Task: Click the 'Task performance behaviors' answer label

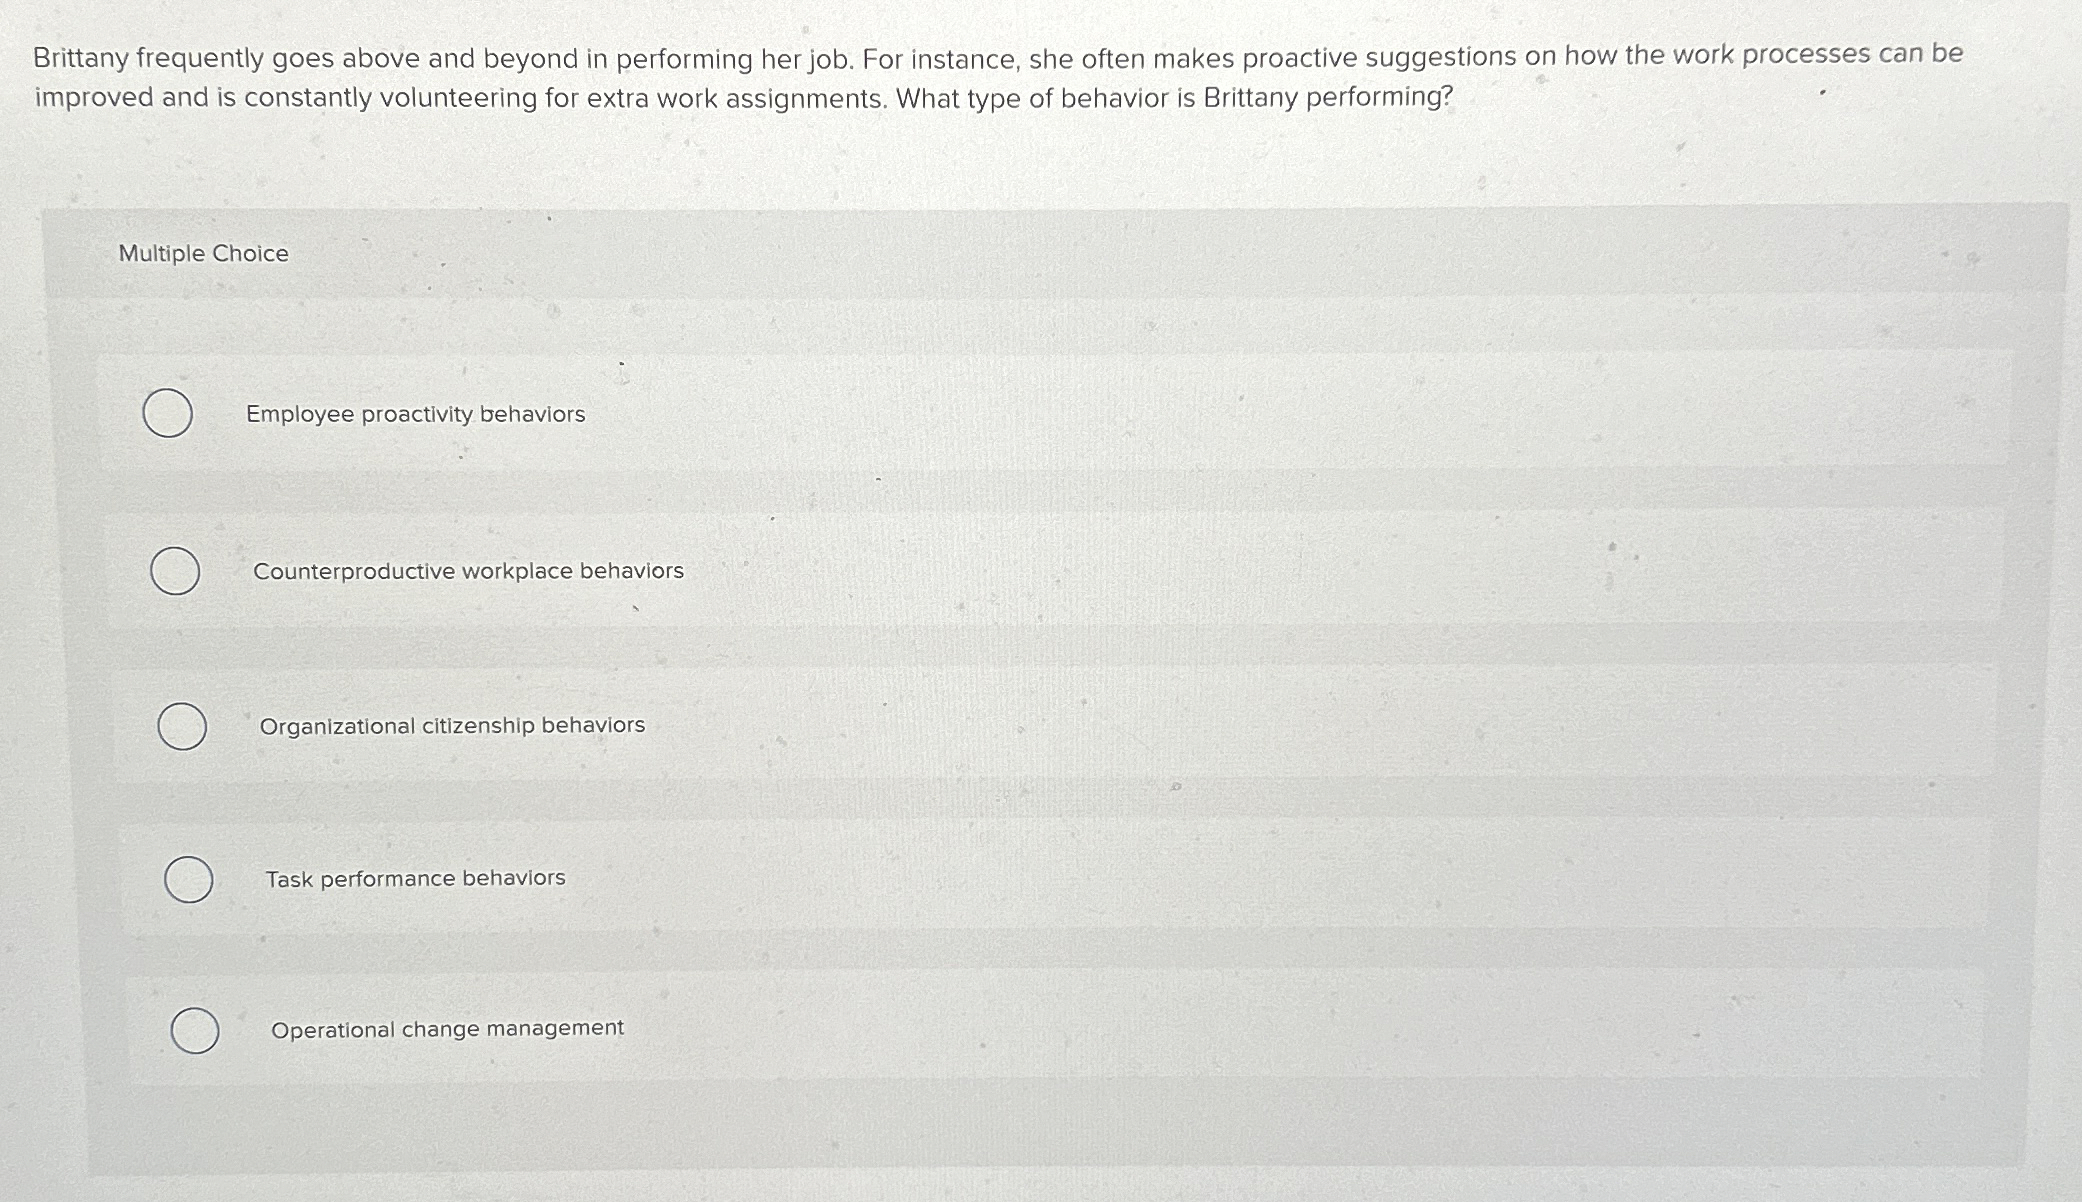Action: [x=415, y=878]
